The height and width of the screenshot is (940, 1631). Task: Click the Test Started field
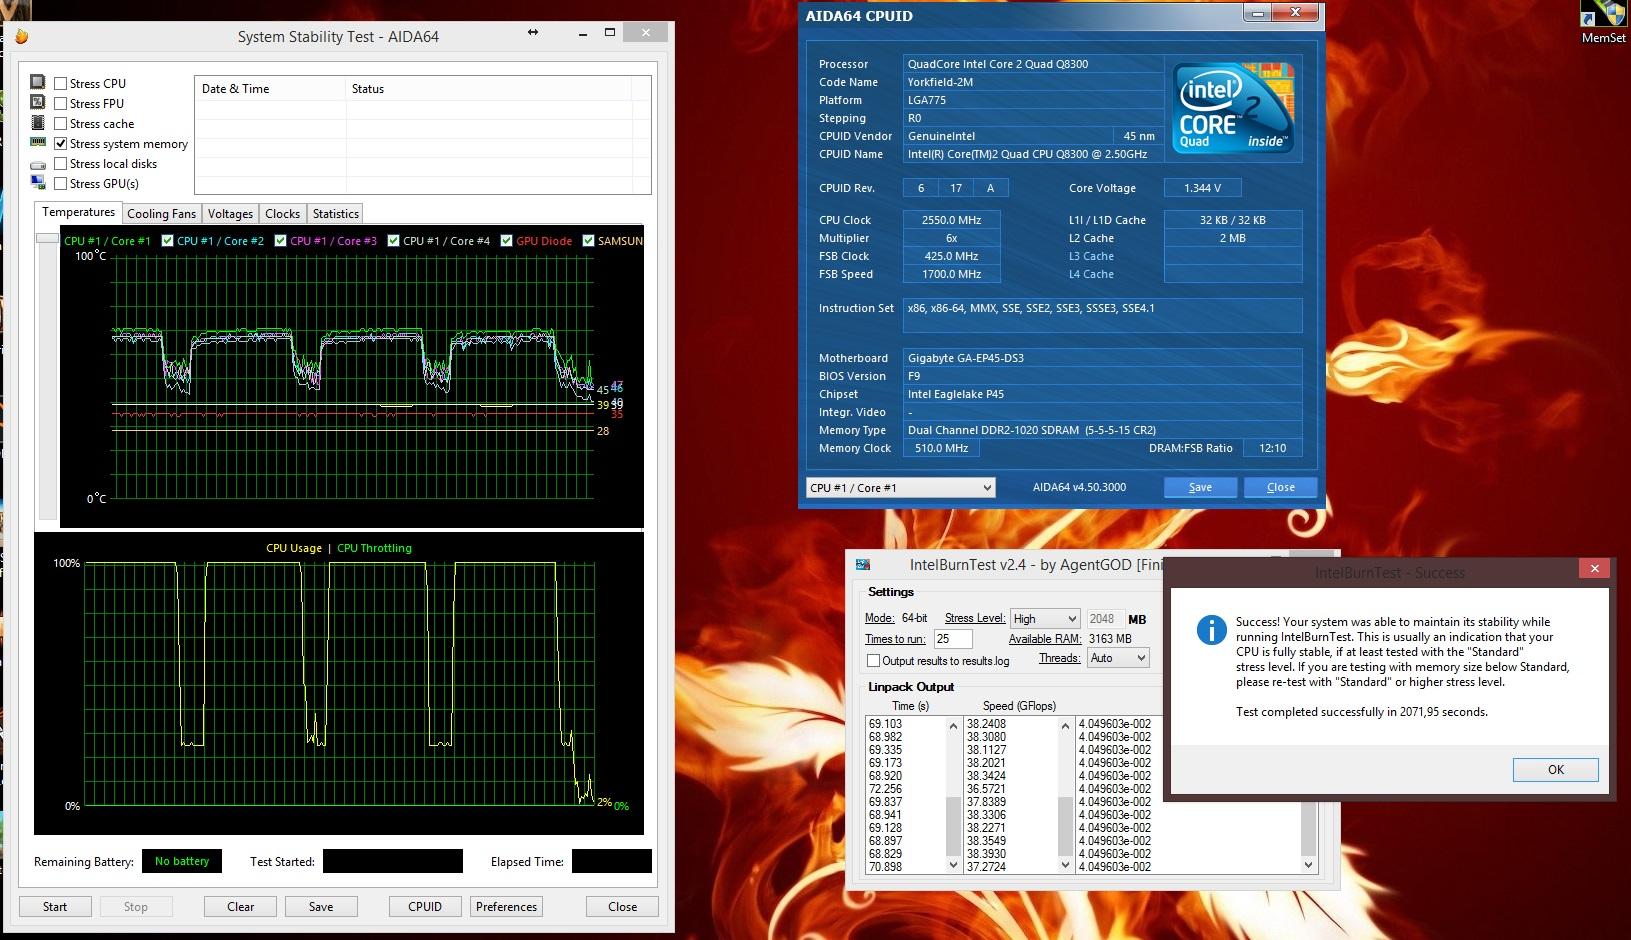pos(393,861)
